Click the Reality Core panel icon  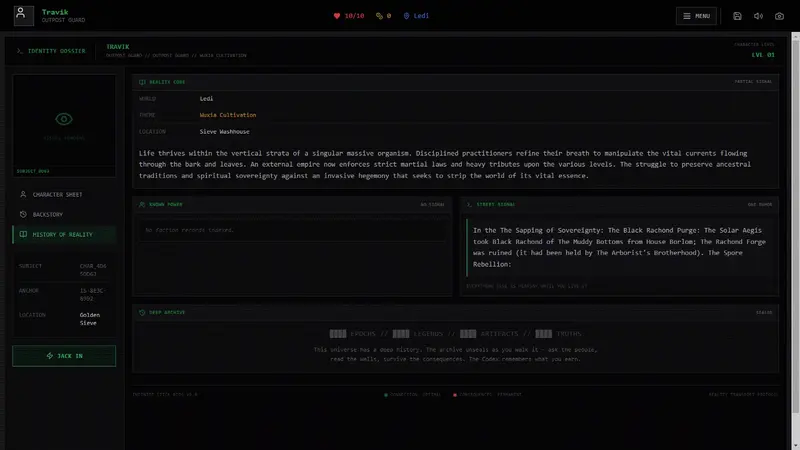pyautogui.click(x=142, y=82)
